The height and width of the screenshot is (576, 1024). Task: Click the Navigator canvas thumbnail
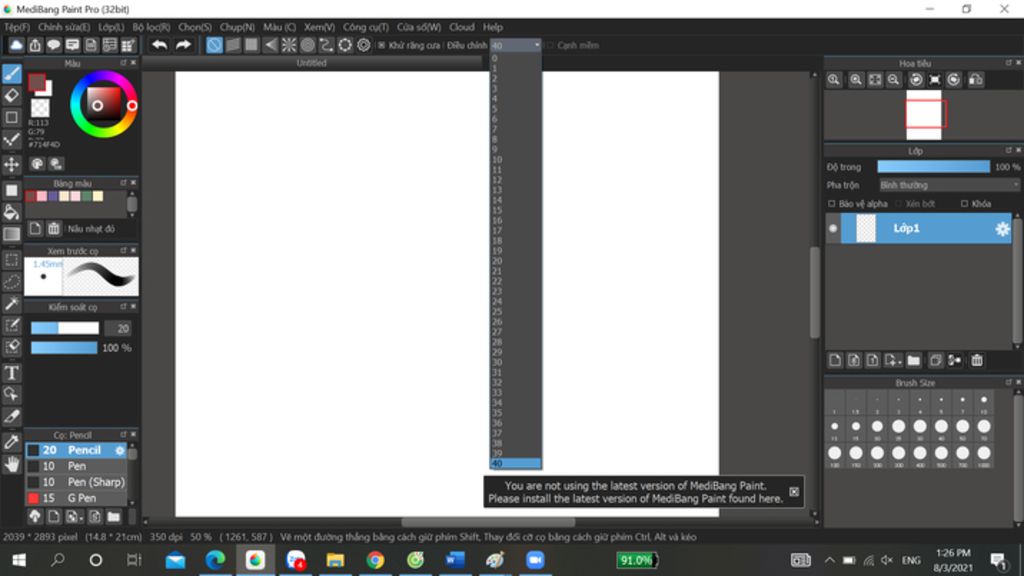click(x=923, y=115)
